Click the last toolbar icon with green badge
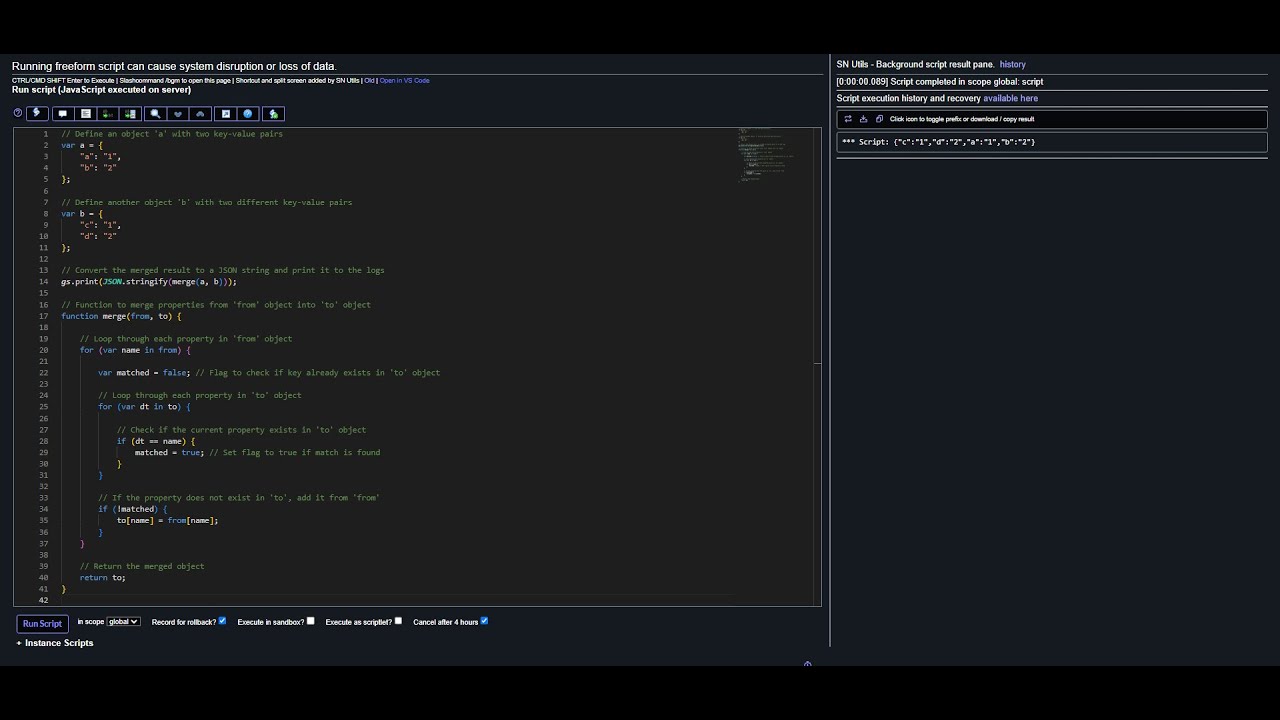This screenshot has width=1280, height=720. click(x=273, y=114)
